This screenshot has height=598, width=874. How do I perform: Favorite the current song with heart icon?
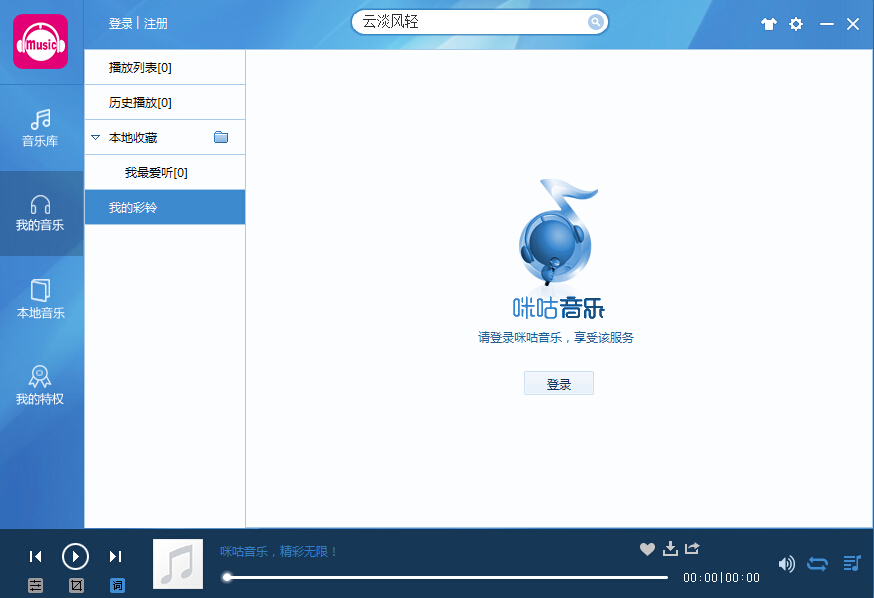pos(647,548)
